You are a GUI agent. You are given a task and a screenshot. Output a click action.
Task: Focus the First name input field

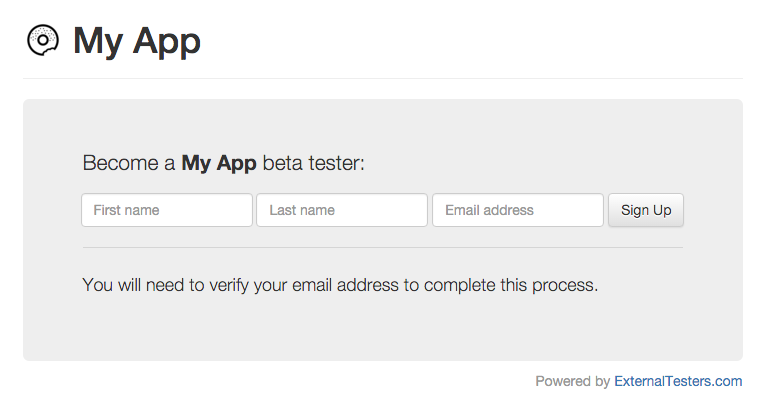click(x=167, y=210)
